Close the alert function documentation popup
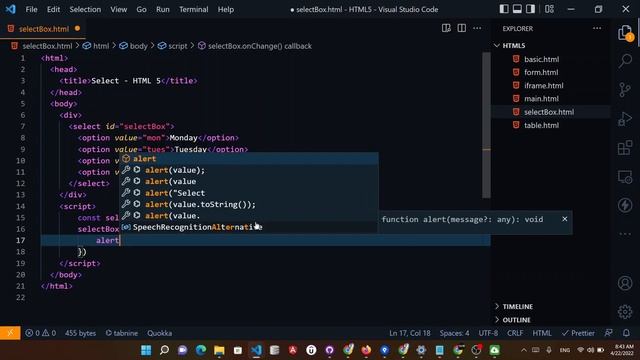This screenshot has width=640, height=360. [564, 219]
